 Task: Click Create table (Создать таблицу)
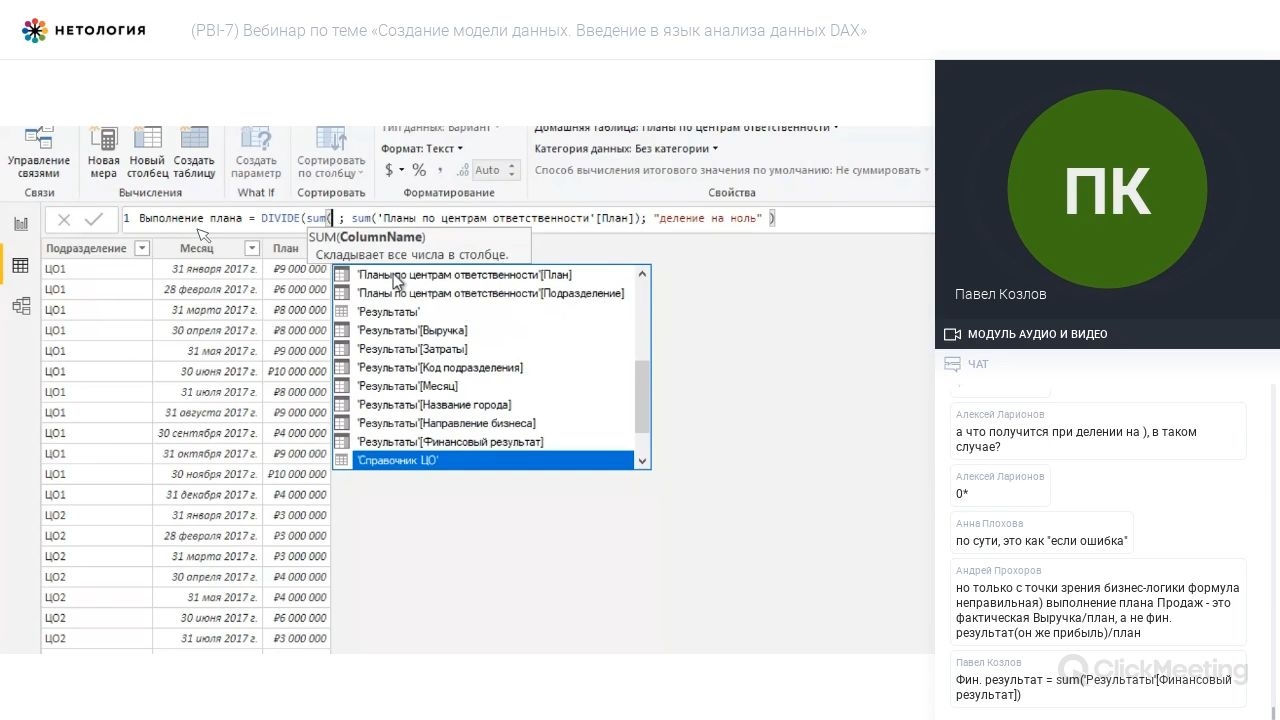[194, 154]
